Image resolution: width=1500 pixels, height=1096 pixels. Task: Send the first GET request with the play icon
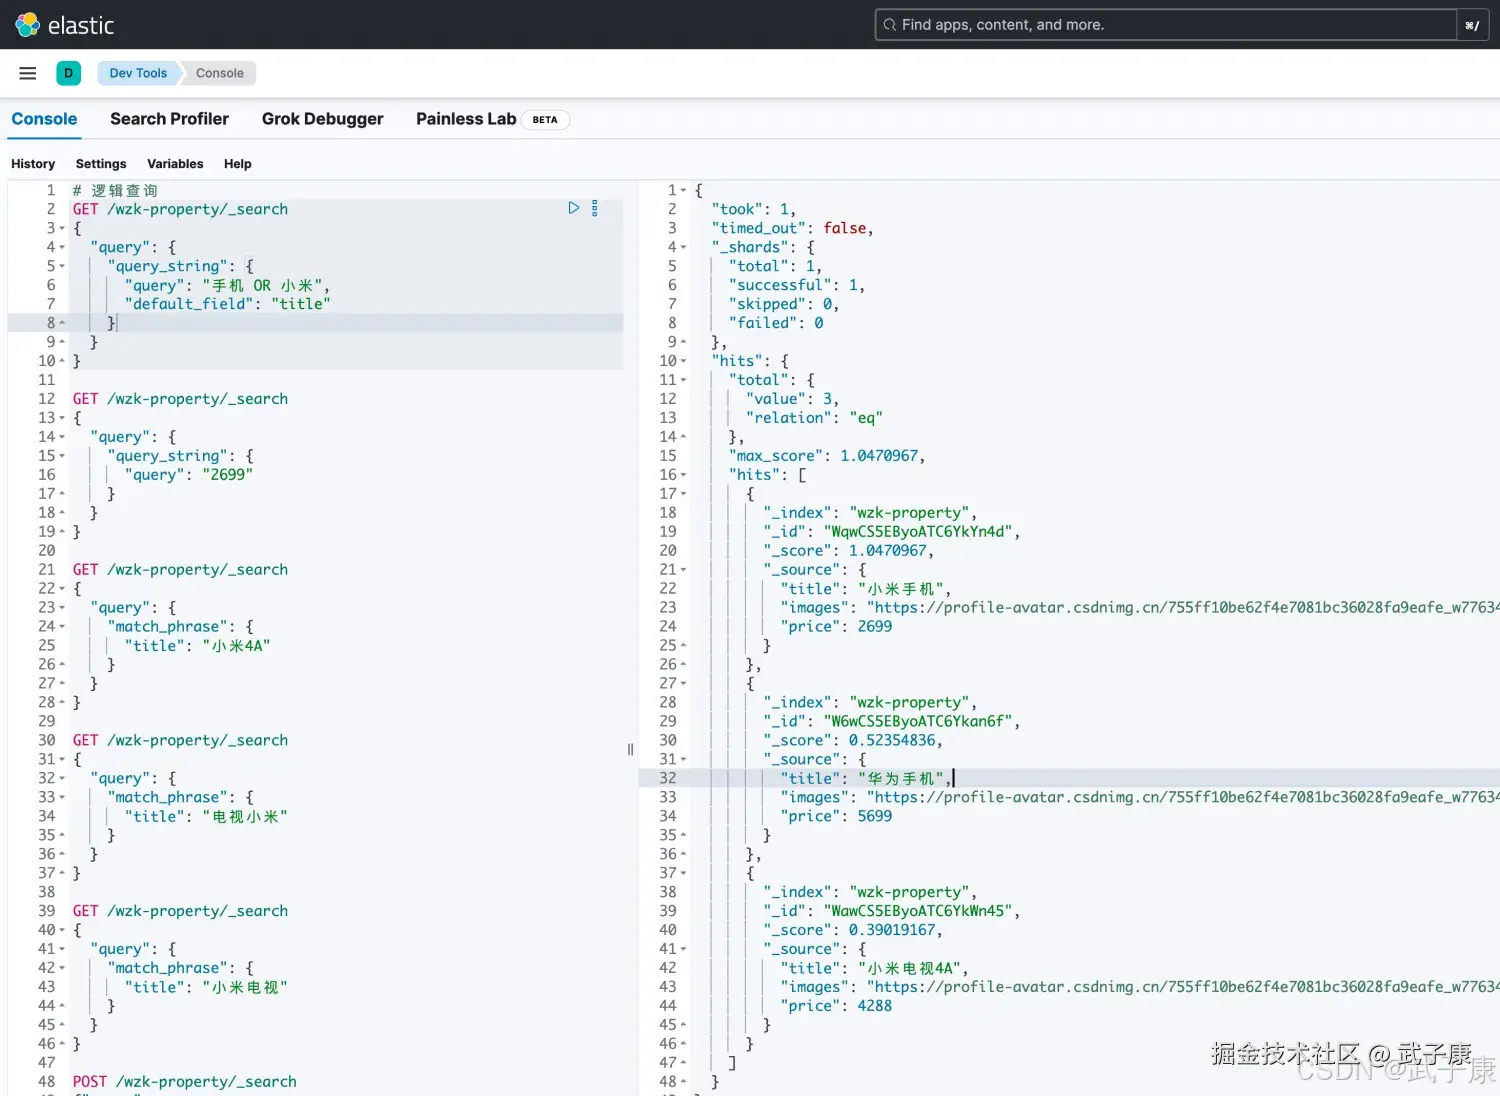pyautogui.click(x=573, y=207)
